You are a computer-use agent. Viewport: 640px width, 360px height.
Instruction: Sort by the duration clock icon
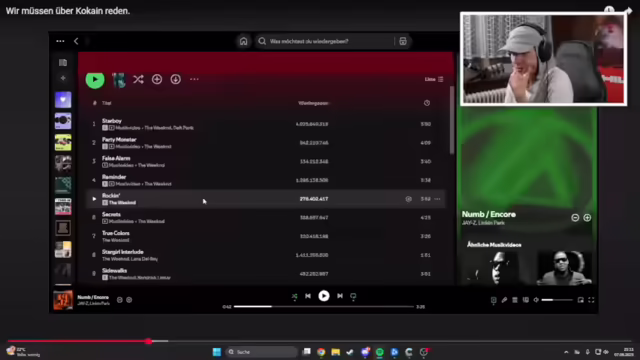(x=427, y=103)
